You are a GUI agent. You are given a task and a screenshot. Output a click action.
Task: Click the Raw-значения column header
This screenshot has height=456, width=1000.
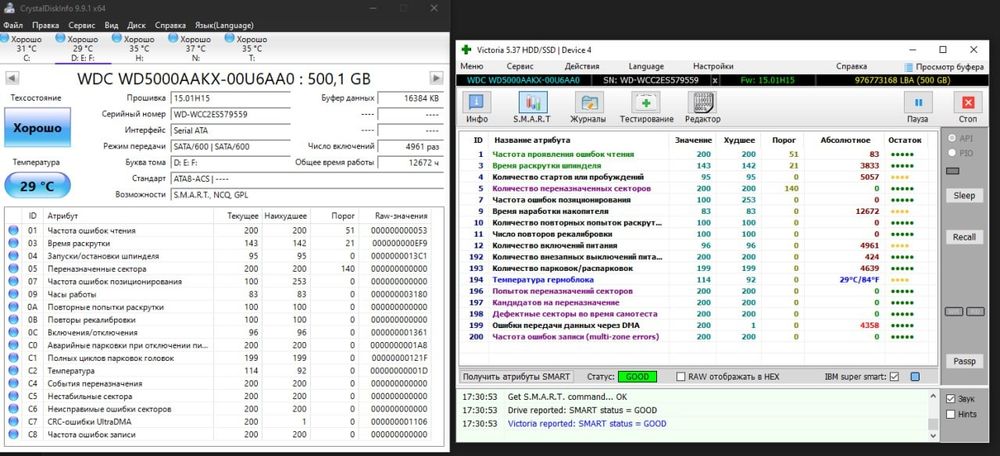(x=393, y=216)
